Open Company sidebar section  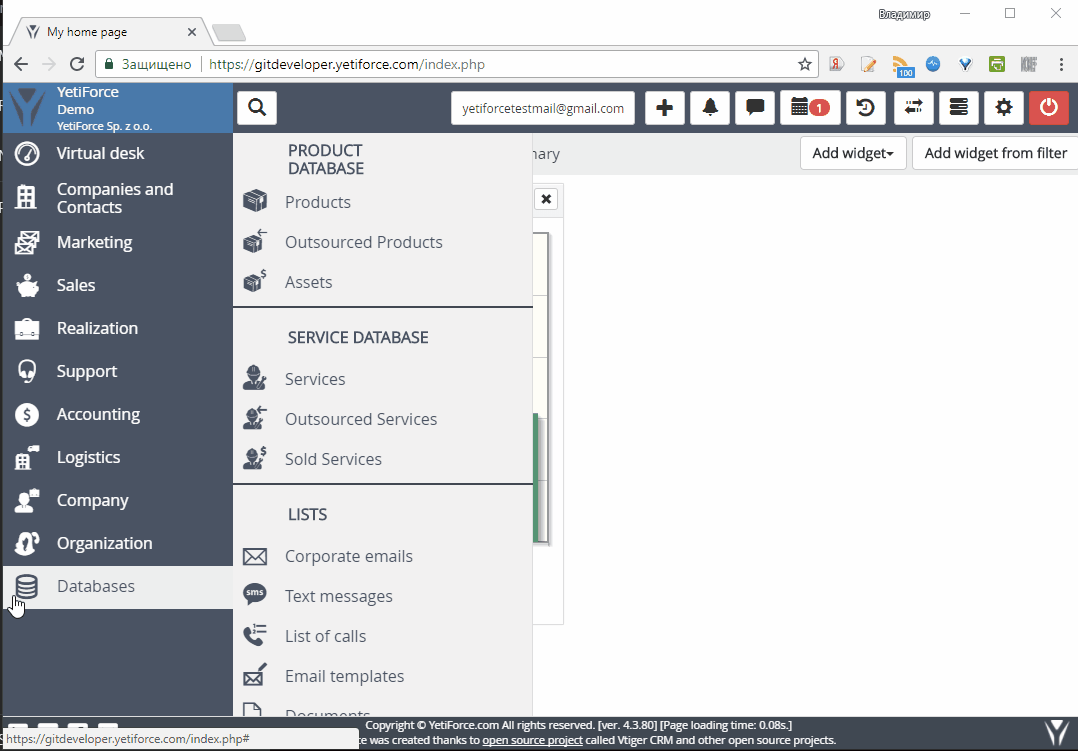click(118, 501)
